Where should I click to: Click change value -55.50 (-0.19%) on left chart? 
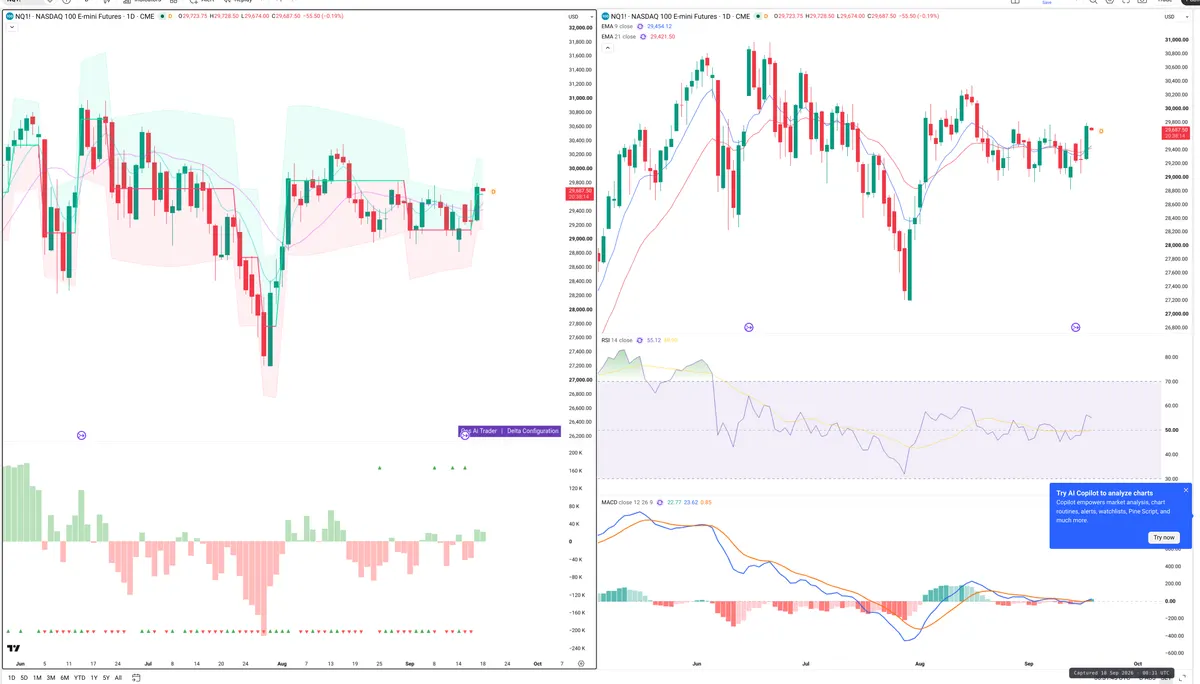coord(325,16)
